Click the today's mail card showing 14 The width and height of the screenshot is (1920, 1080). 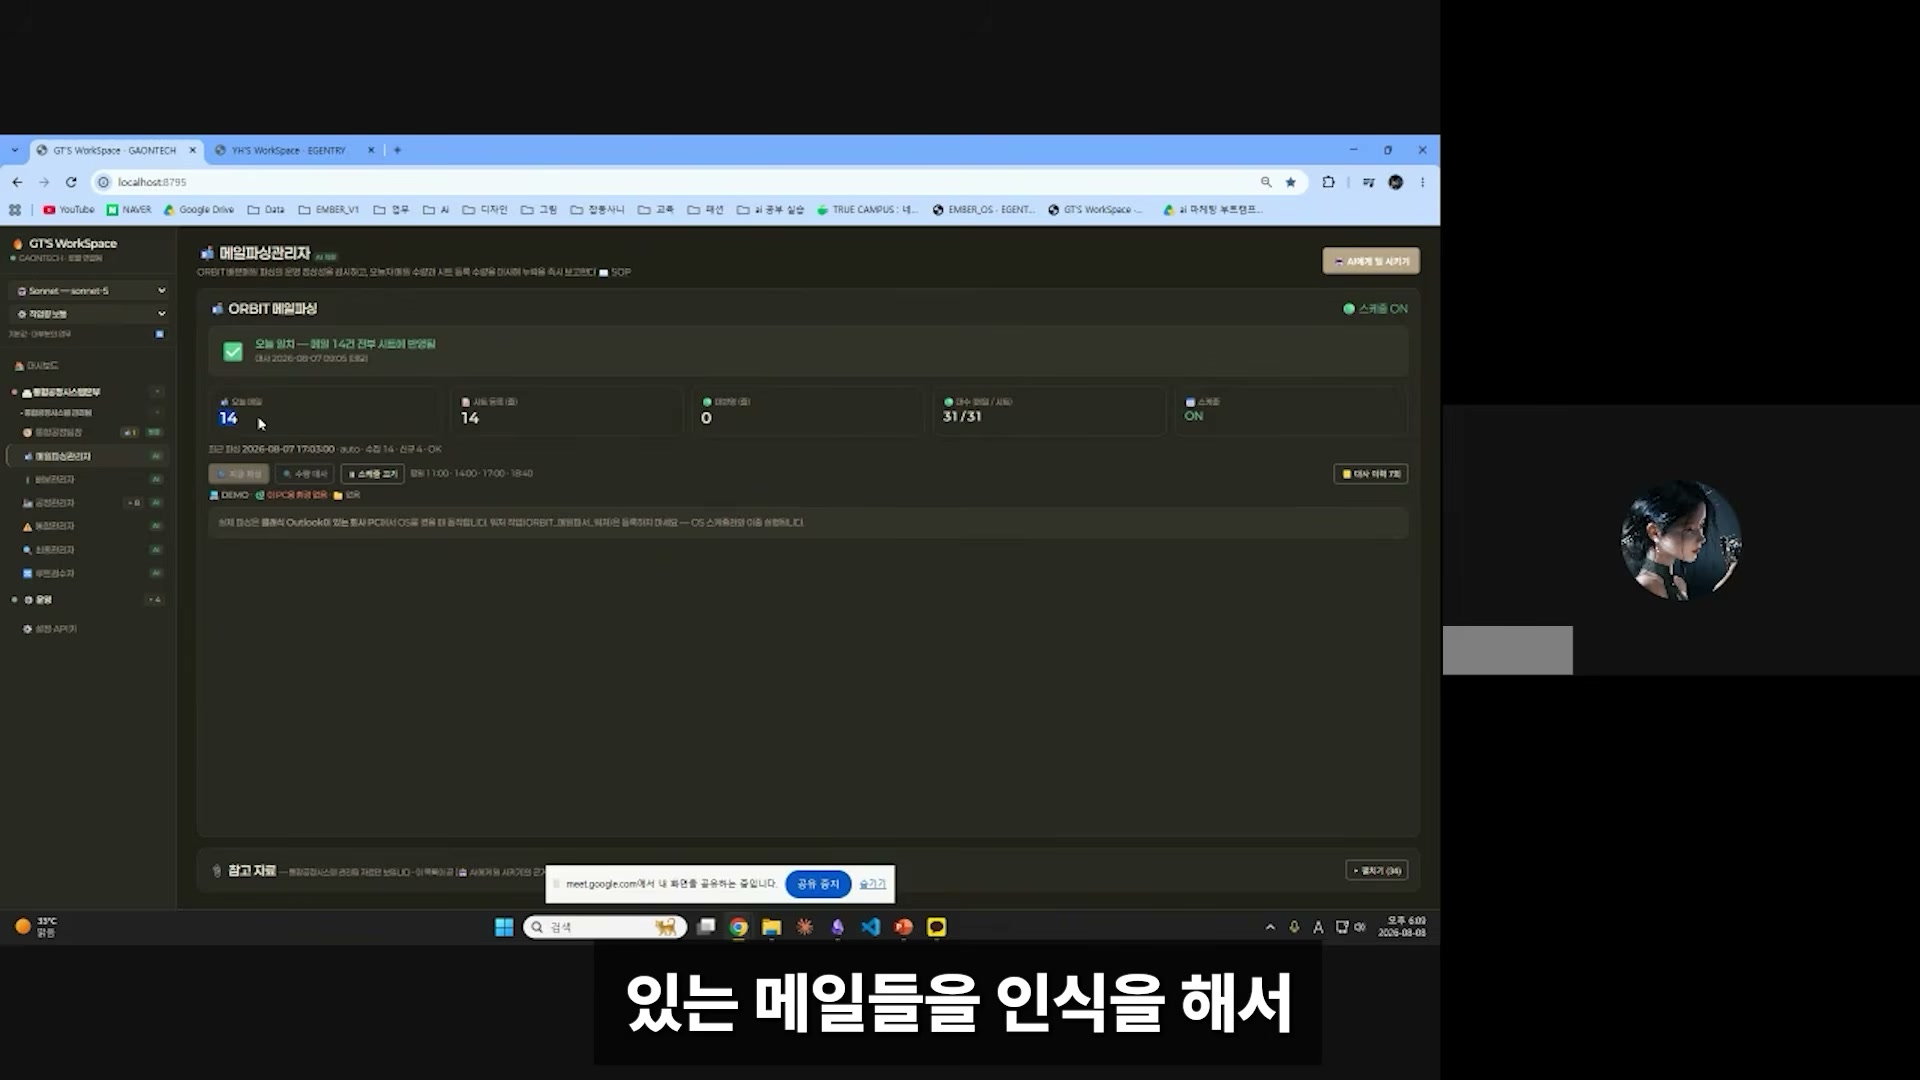point(323,410)
